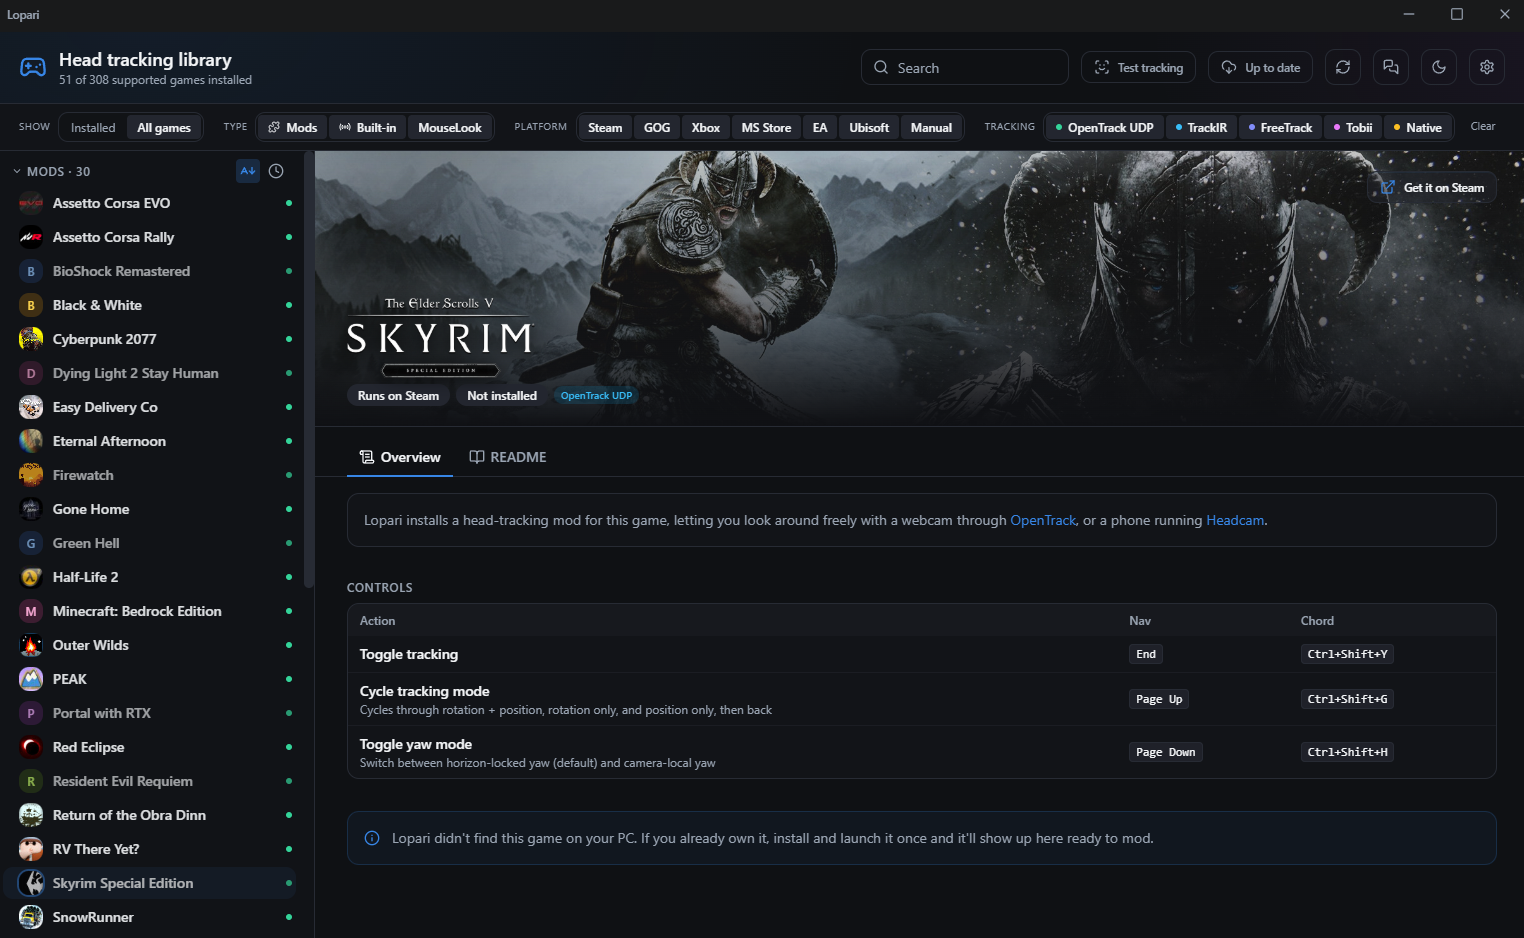1524x938 pixels.
Task: Click the Up to date button
Action: tap(1261, 67)
